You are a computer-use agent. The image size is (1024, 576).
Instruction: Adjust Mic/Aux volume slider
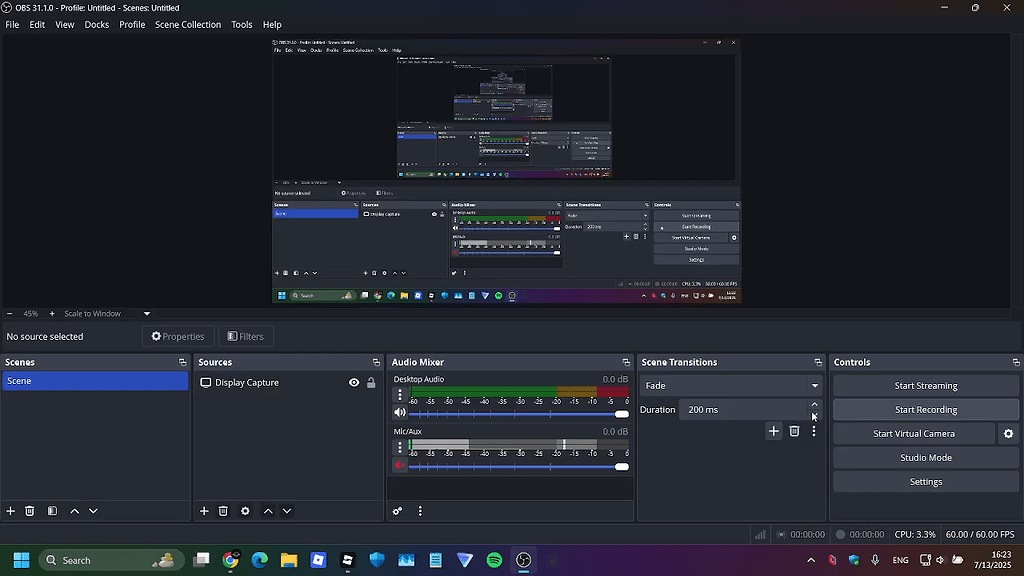coord(519,466)
